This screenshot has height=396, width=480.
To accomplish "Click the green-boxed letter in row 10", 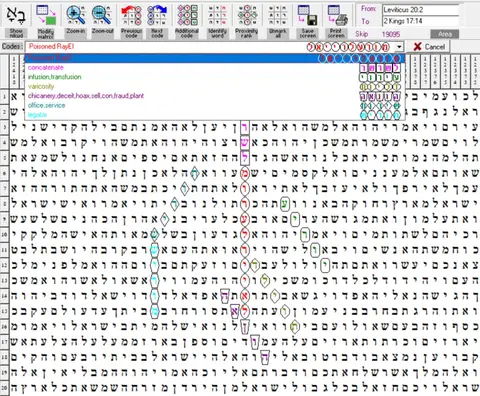I will [x=305, y=235].
